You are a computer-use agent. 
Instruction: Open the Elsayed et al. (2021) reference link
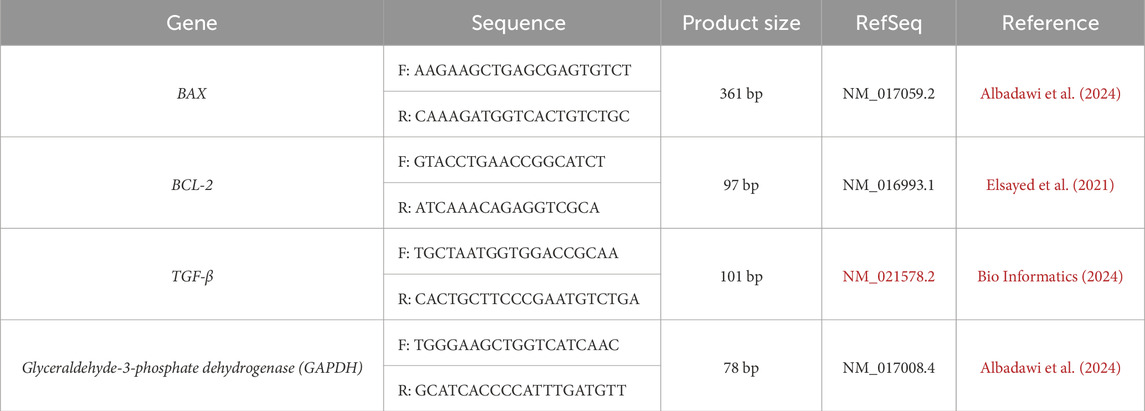(x=1048, y=181)
